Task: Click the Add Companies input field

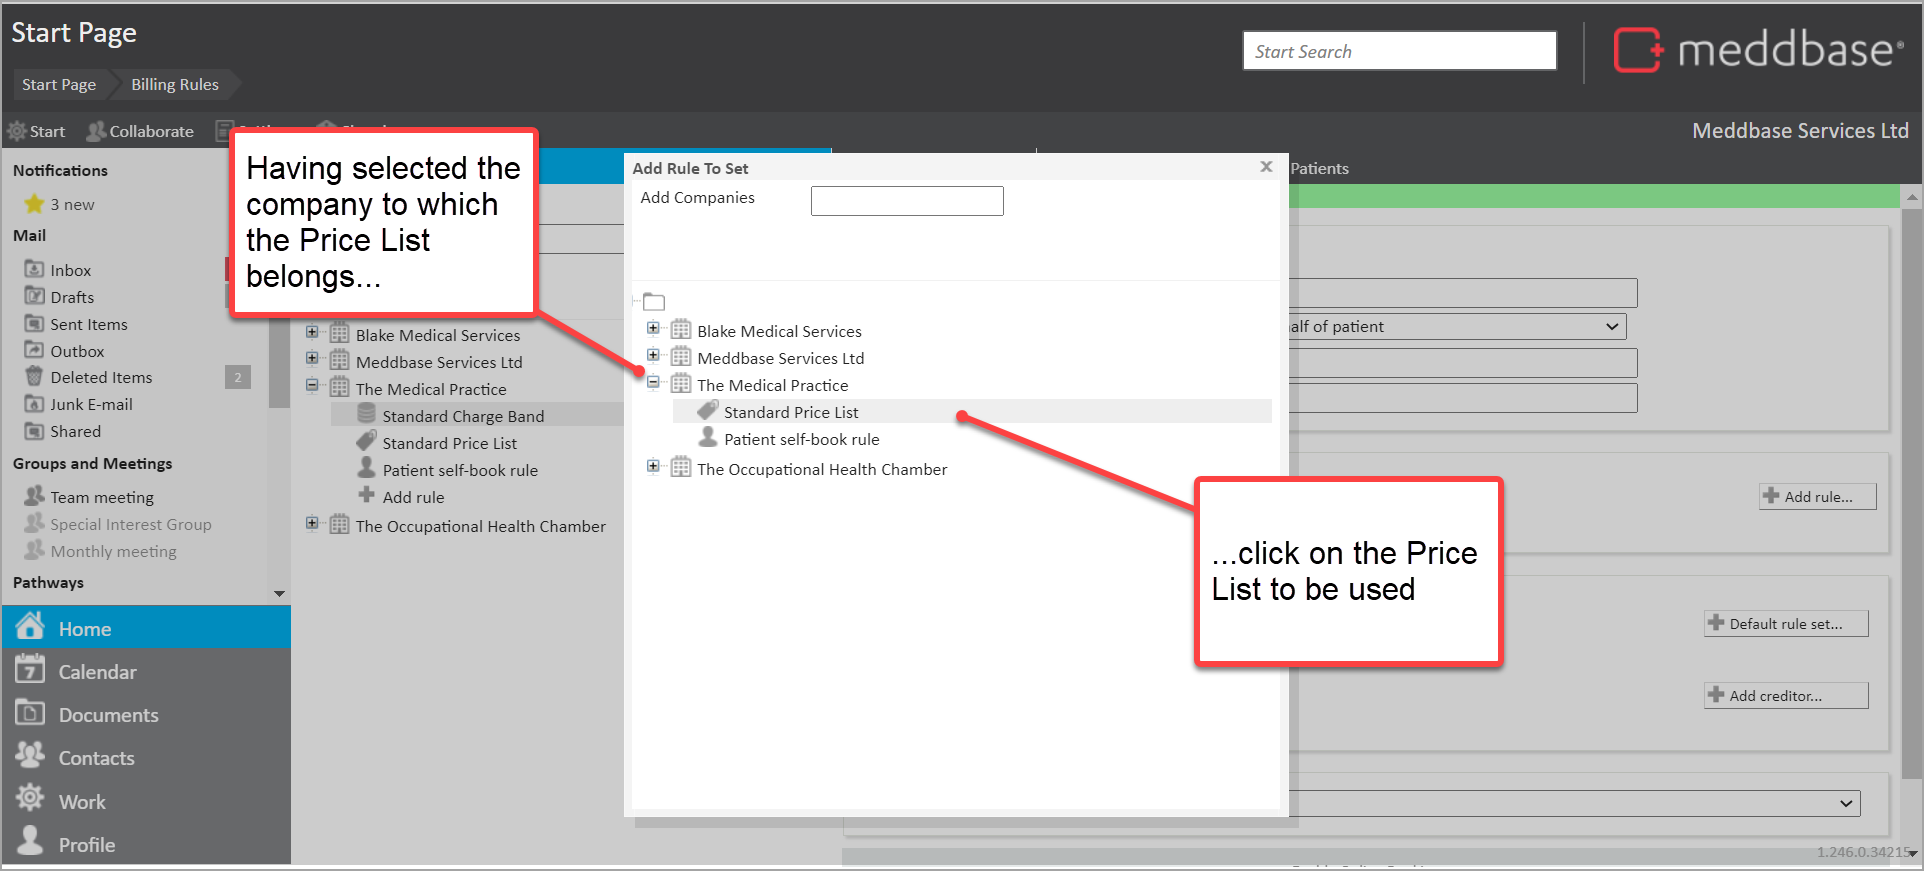Action: (906, 201)
